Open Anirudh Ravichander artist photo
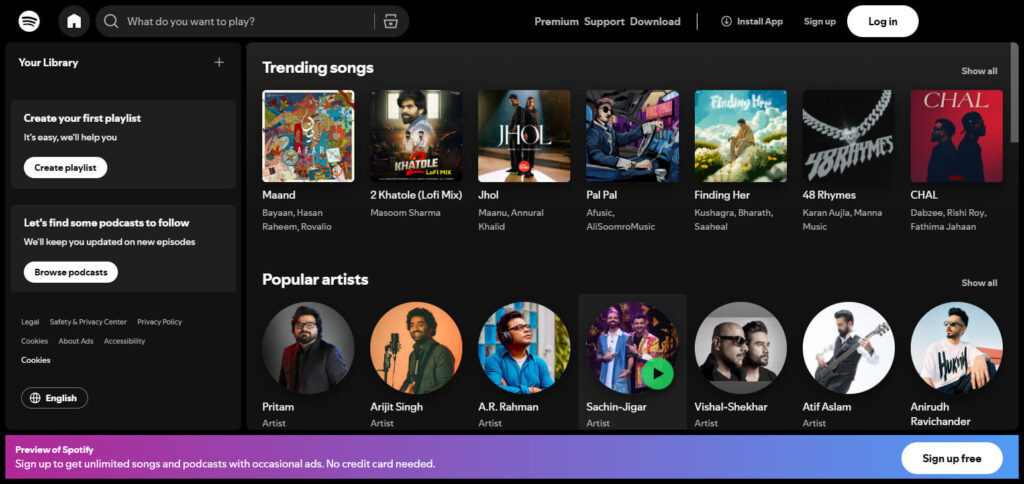The height and width of the screenshot is (484, 1024). click(956, 347)
